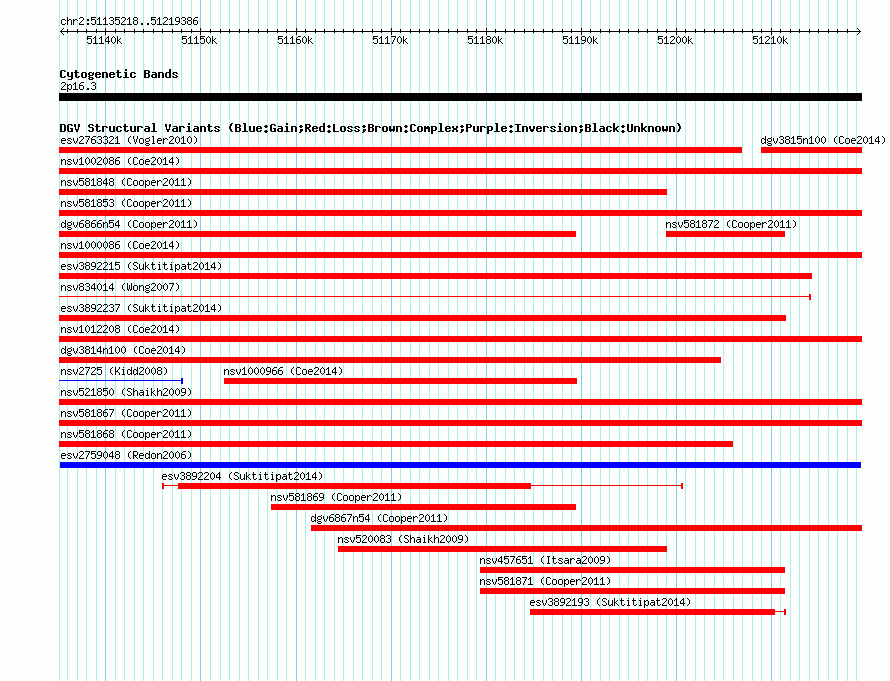This screenshot has width=890, height=681.
Task: Click the thin red nsv834014 line
Action: pyautogui.click(x=435, y=297)
